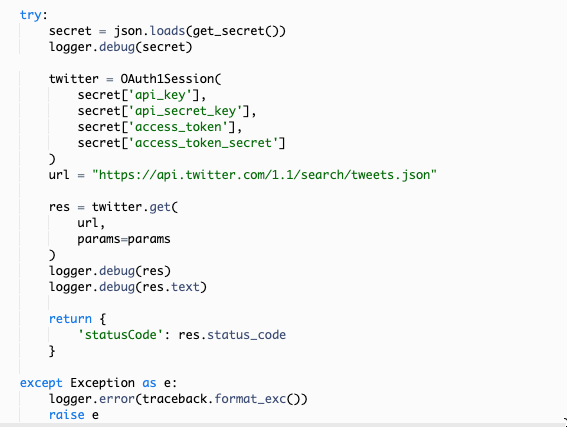Image resolution: width=567 pixels, height=427 pixels.
Task: Place cursor at params=params argument
Action: pyautogui.click(x=124, y=239)
